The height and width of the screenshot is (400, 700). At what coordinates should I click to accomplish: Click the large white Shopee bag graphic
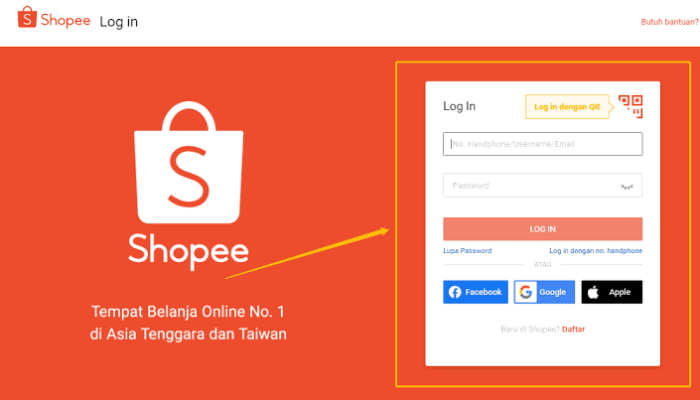(189, 162)
